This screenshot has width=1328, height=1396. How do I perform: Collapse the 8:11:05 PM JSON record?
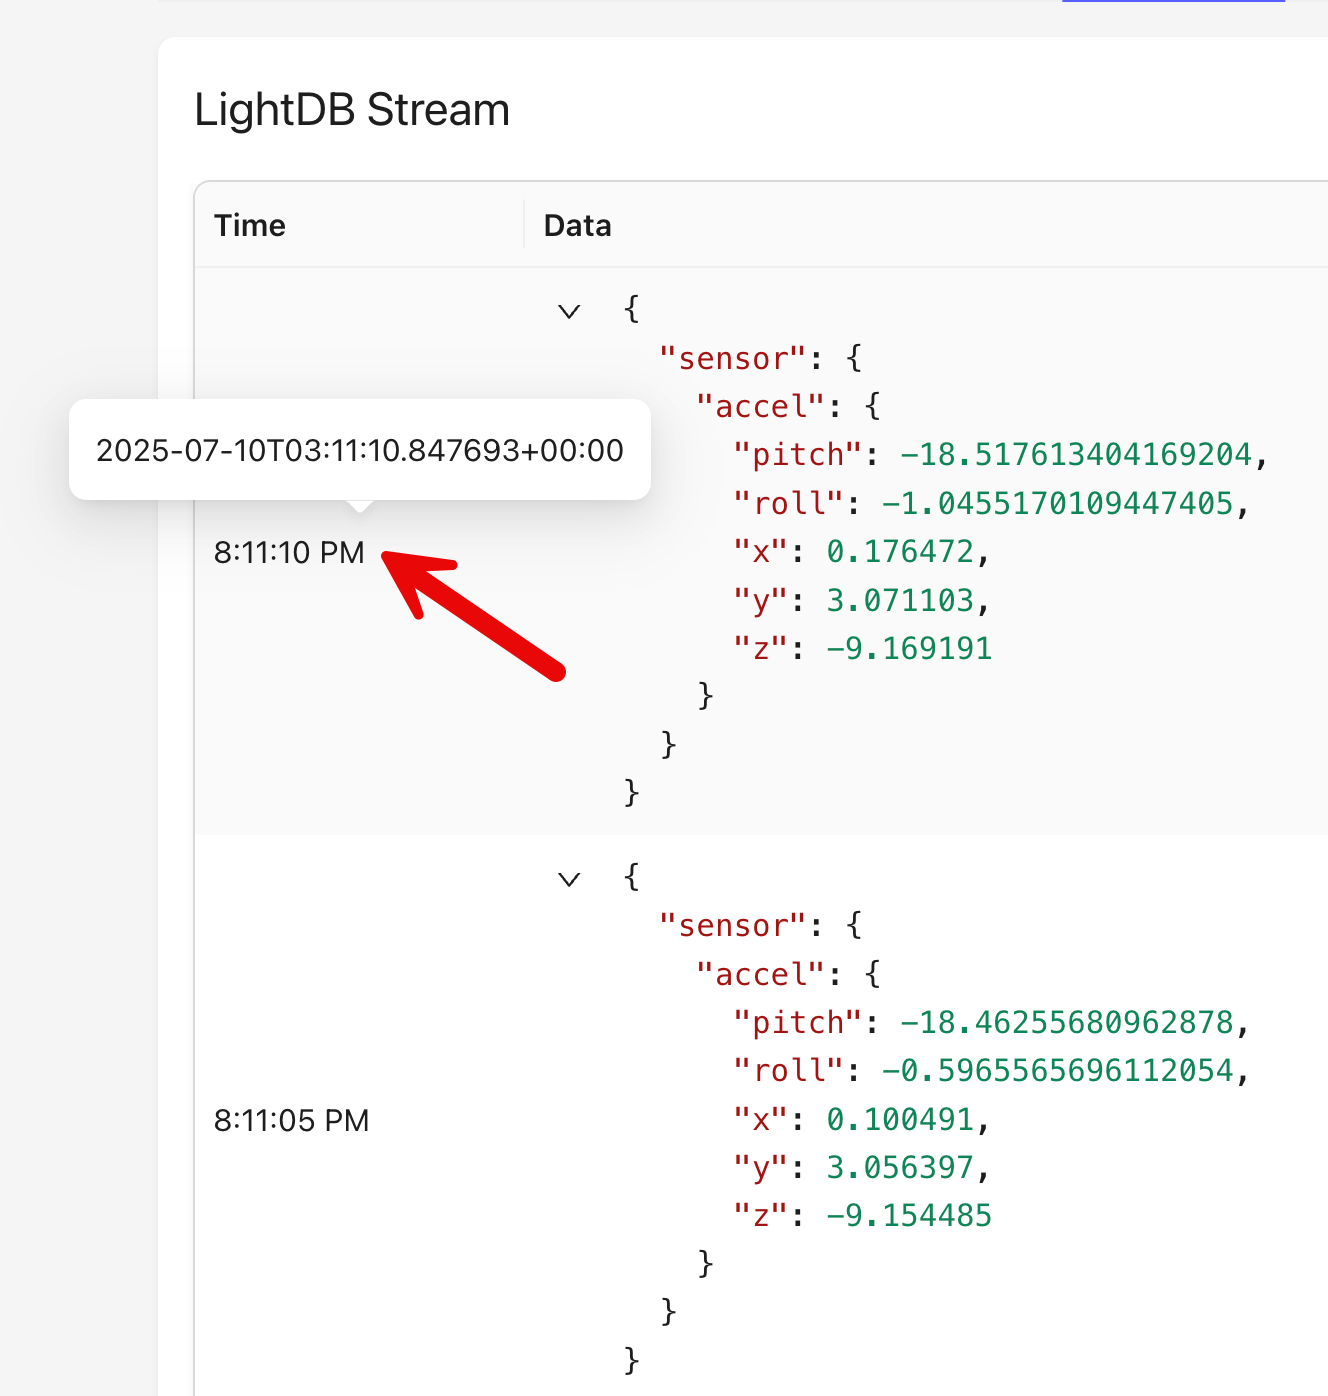569,880
